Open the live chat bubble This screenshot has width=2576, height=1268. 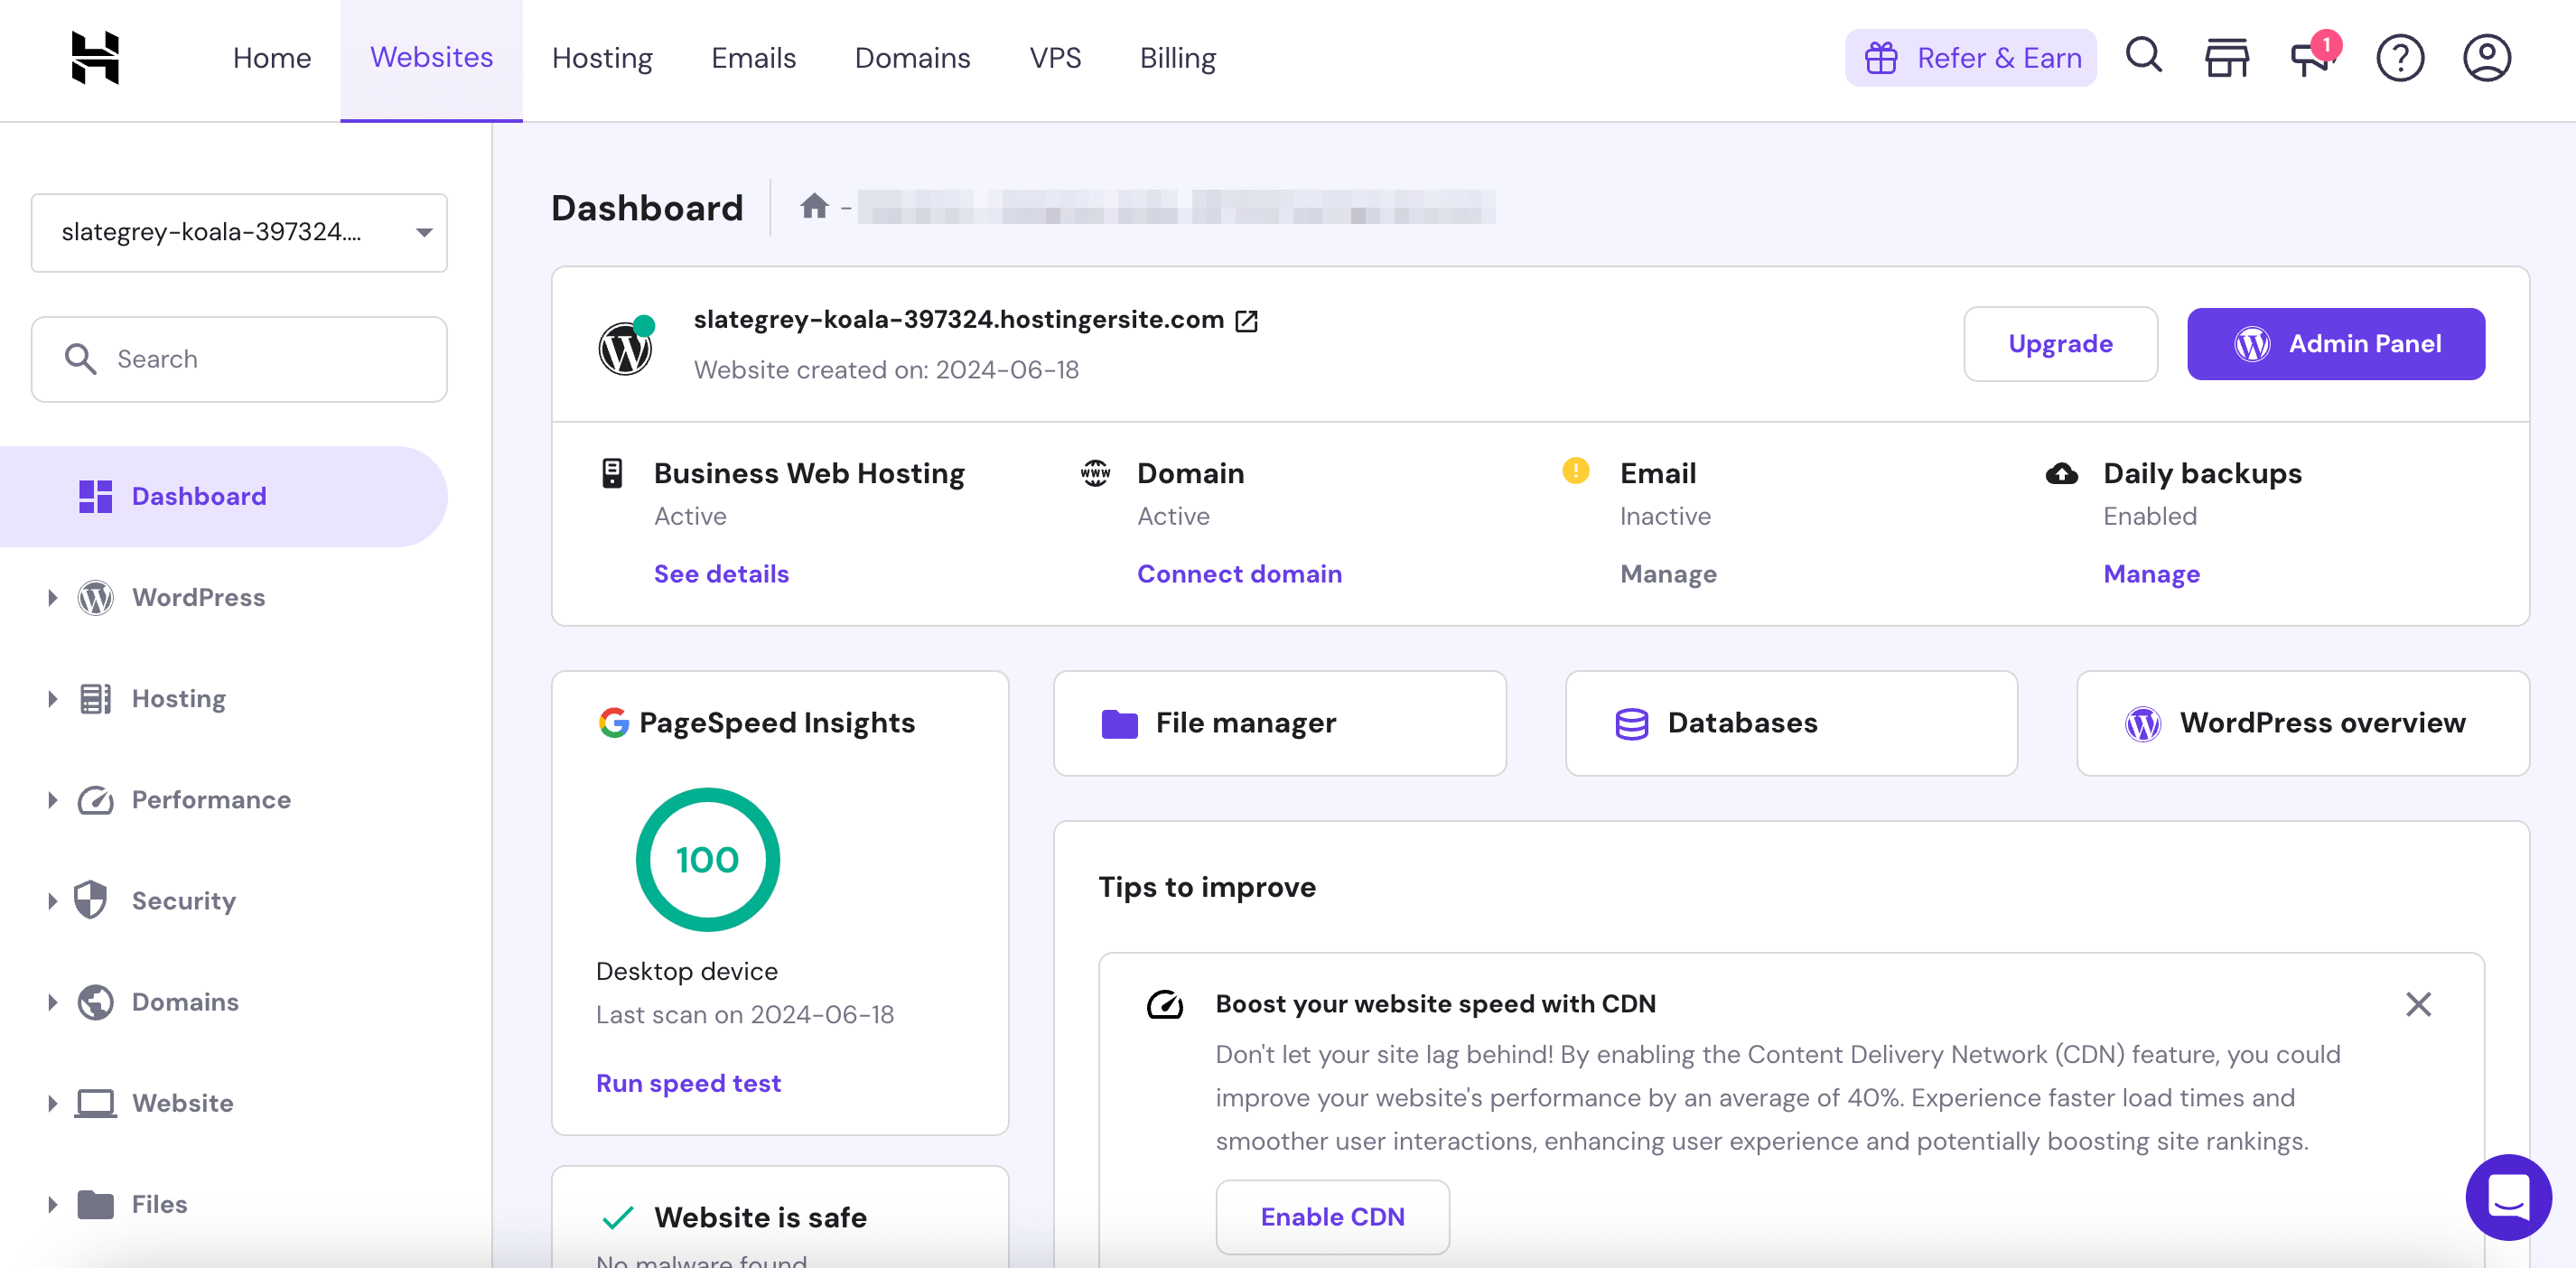coord(2507,1196)
